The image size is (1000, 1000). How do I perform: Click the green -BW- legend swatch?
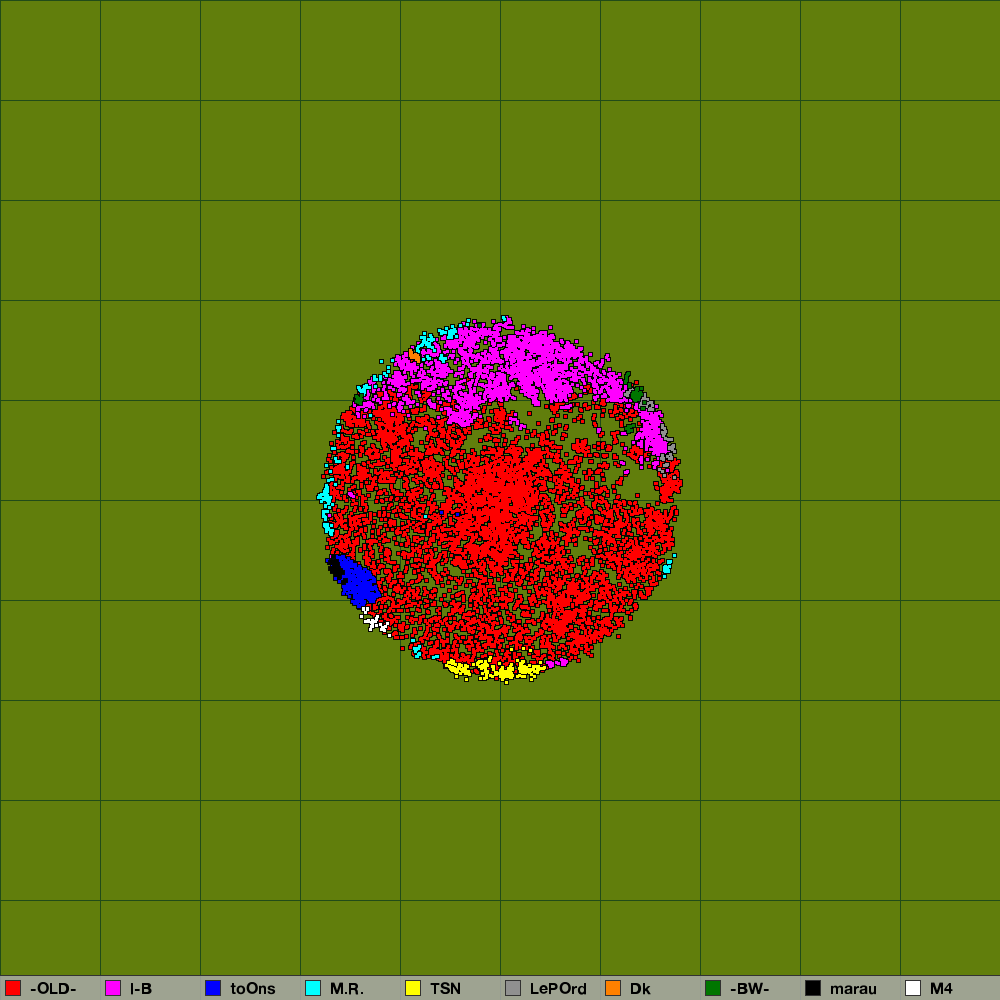[713, 988]
